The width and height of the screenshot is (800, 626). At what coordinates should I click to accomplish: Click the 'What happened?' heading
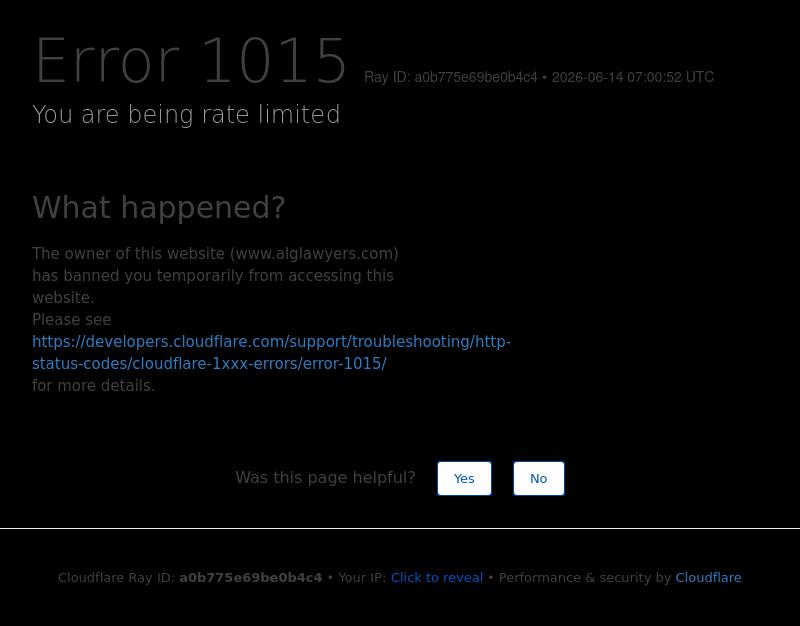pos(159,207)
